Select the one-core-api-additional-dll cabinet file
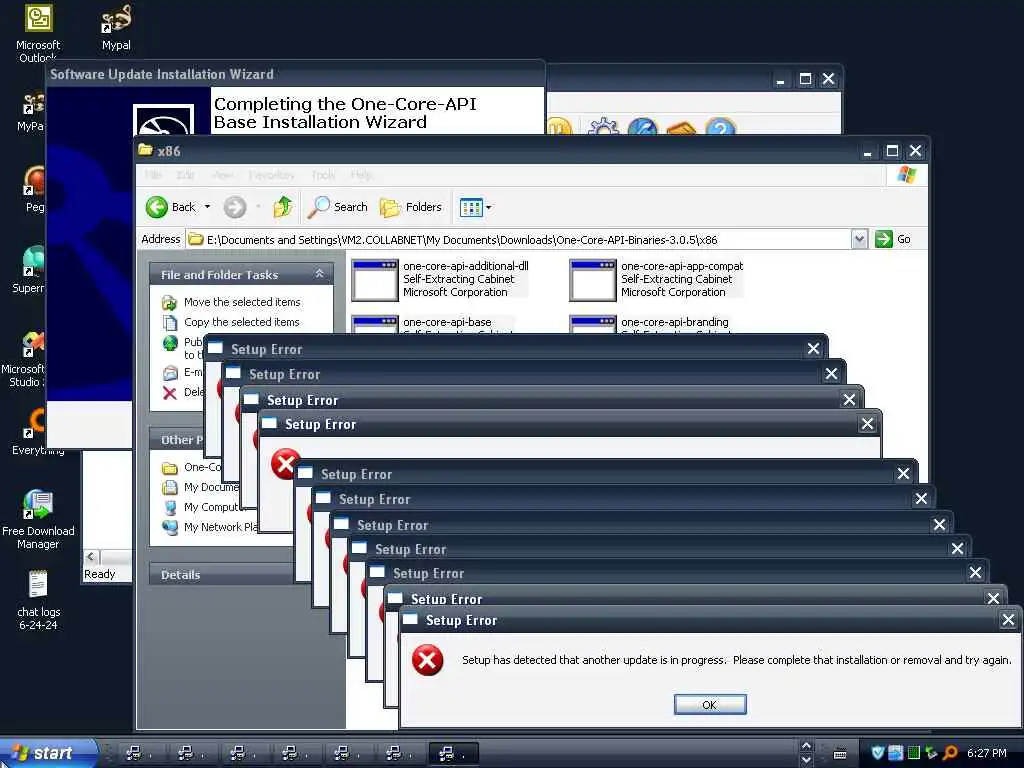Image resolution: width=1024 pixels, height=768 pixels. [440, 280]
